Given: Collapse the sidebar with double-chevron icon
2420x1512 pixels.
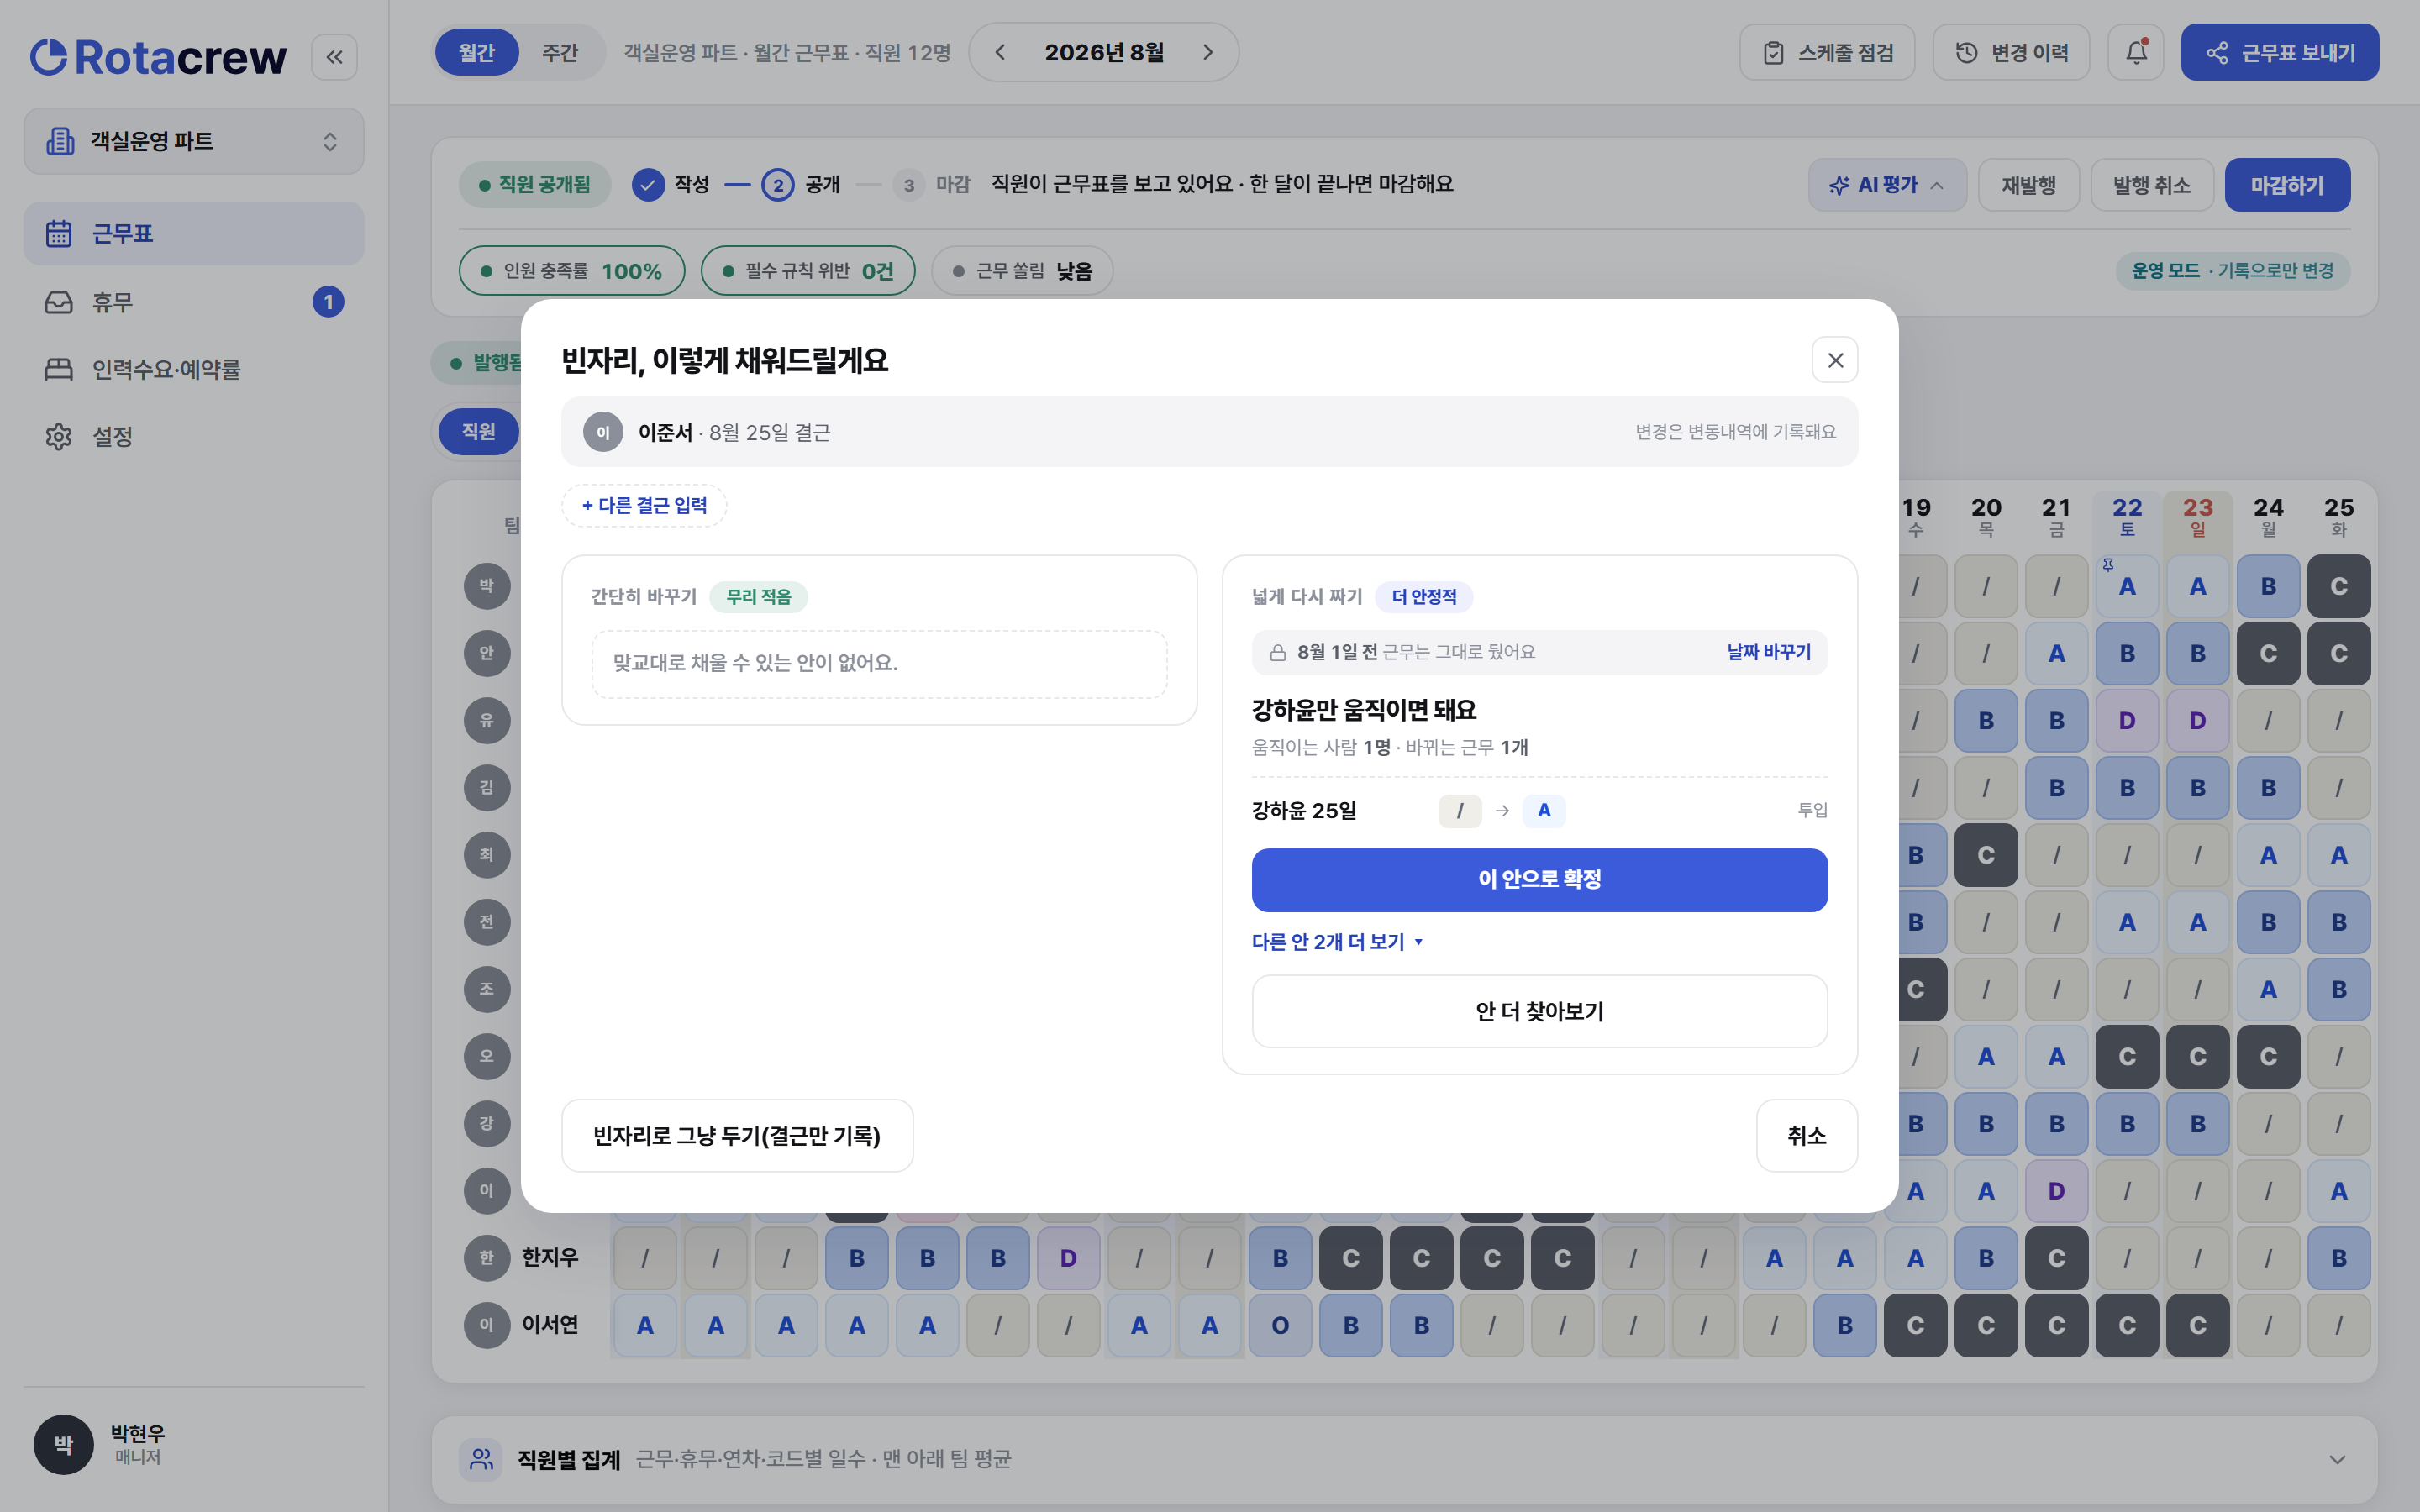Looking at the screenshot, I should point(334,57).
